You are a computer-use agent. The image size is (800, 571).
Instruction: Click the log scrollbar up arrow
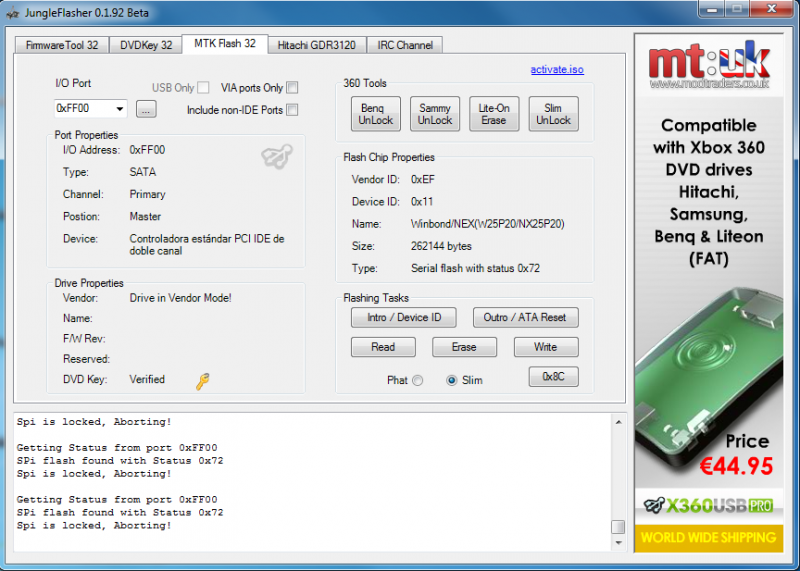coord(618,422)
